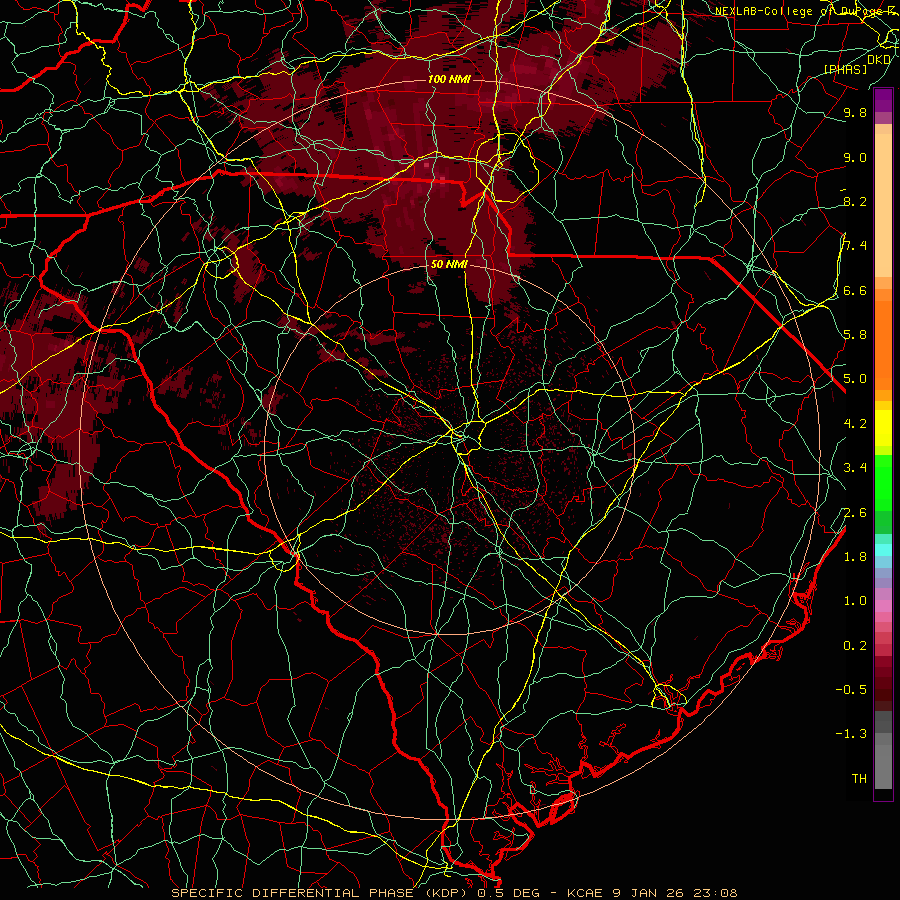This screenshot has width=900, height=900.
Task: Click the legend value '1.8'
Action: click(855, 557)
